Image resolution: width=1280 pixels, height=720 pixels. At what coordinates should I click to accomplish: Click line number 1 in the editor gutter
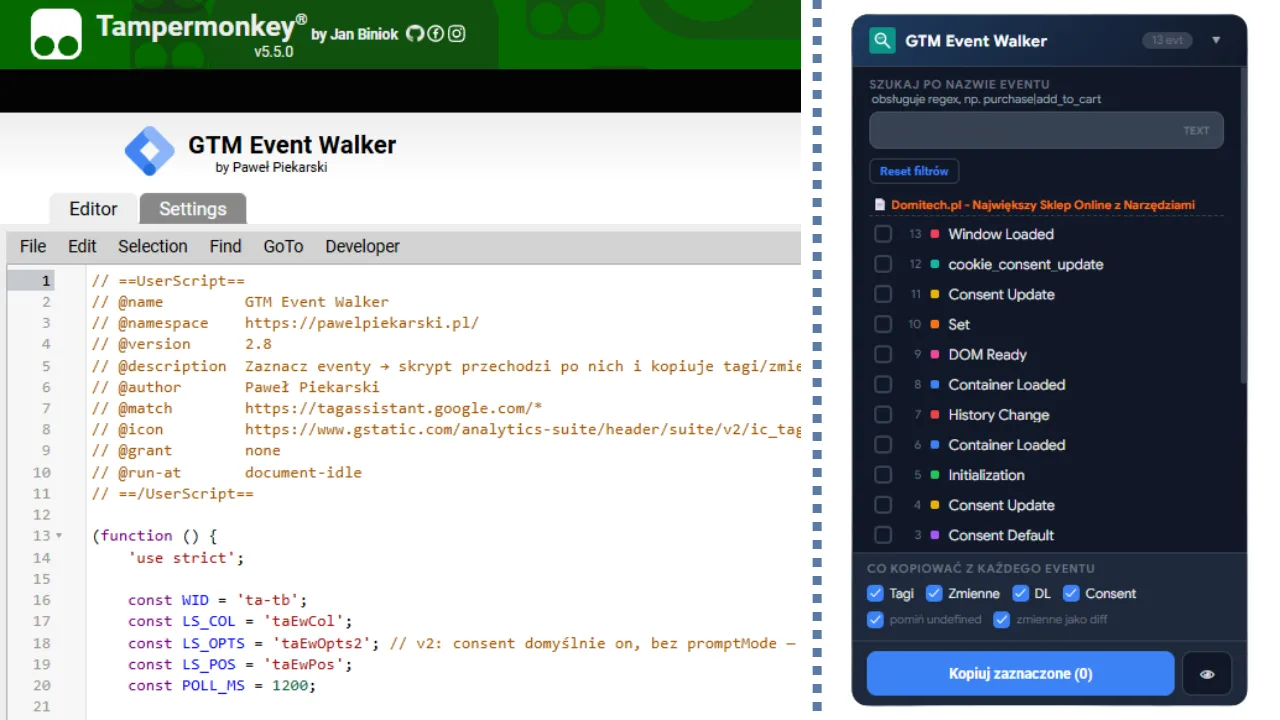(x=46, y=281)
